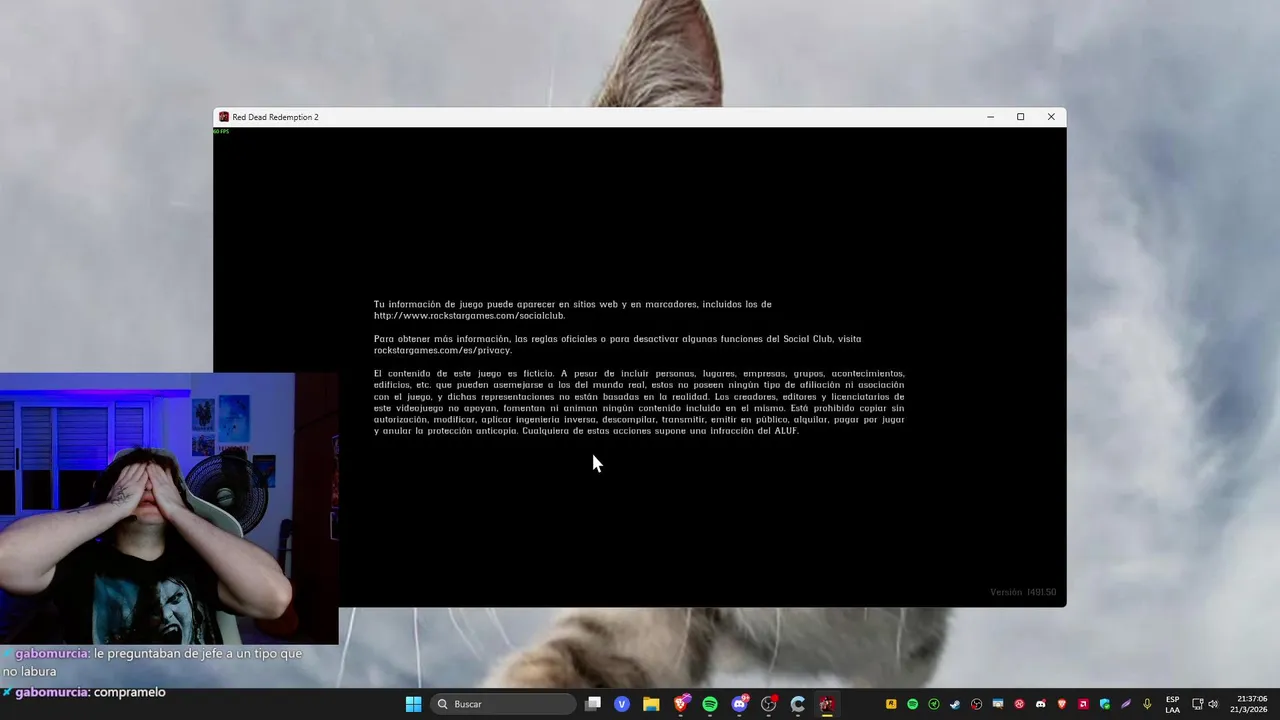Open the volume speaker tray icon
Viewport: 1280px width, 720px height.
(1213, 704)
